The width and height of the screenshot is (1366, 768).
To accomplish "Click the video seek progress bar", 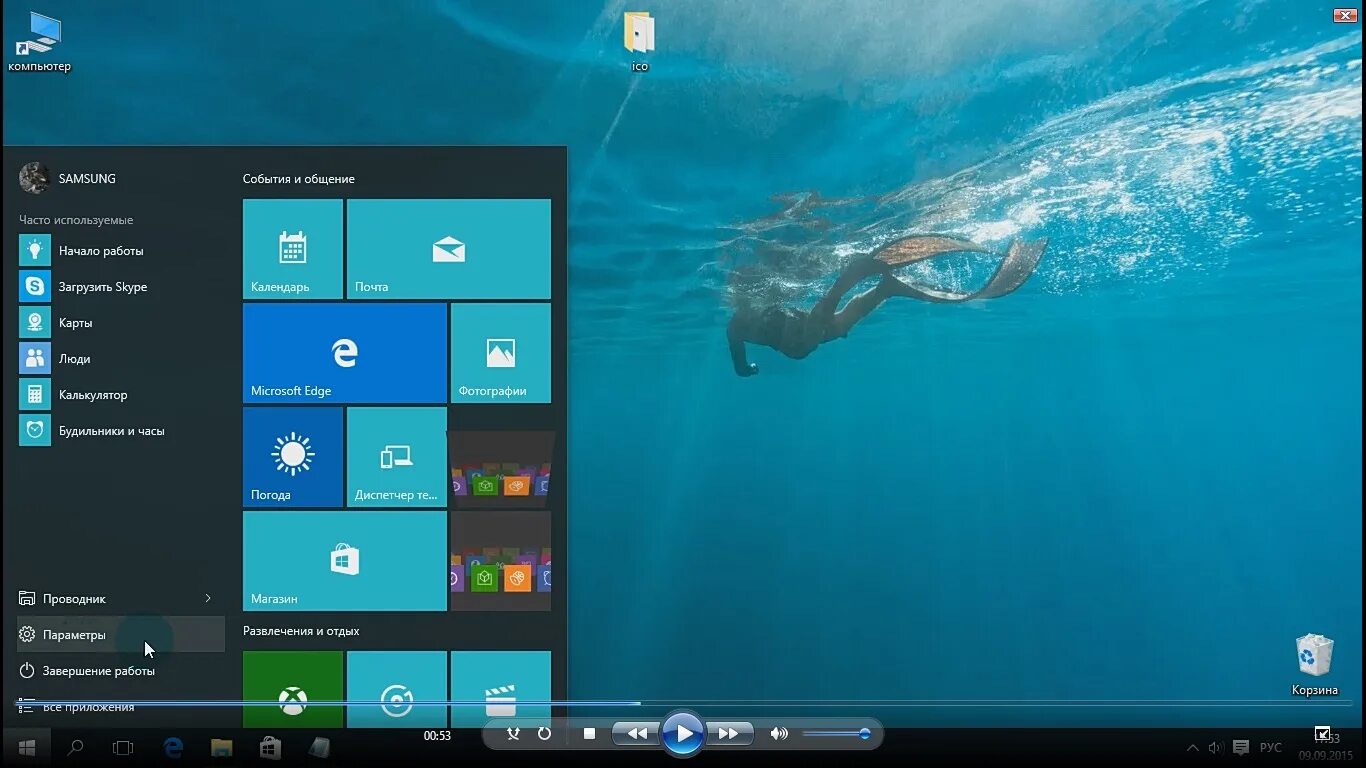I will click(x=683, y=703).
